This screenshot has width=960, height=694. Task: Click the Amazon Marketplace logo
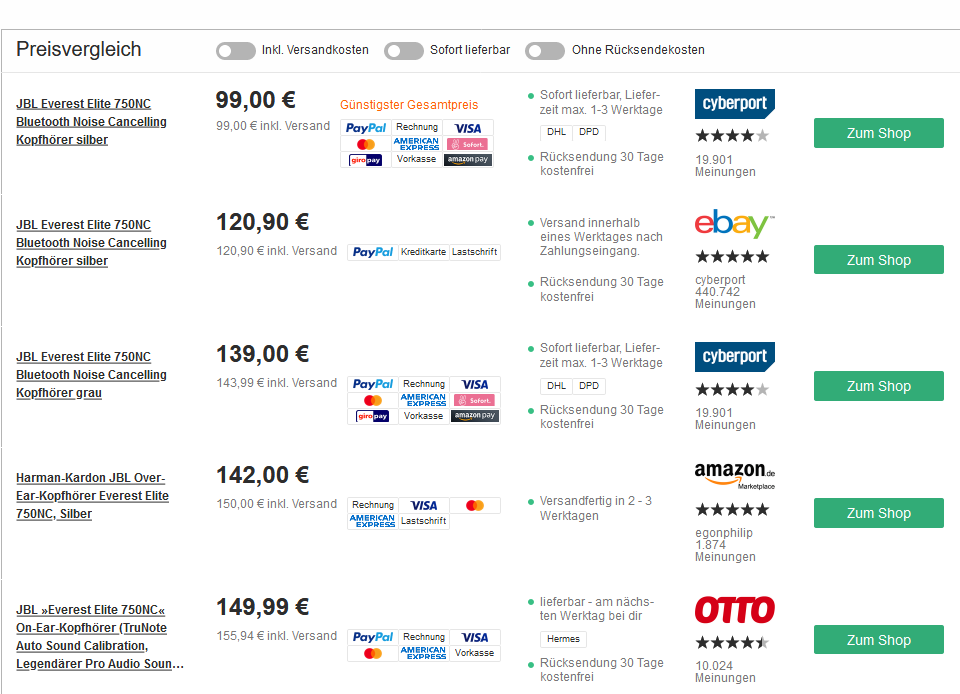point(735,474)
